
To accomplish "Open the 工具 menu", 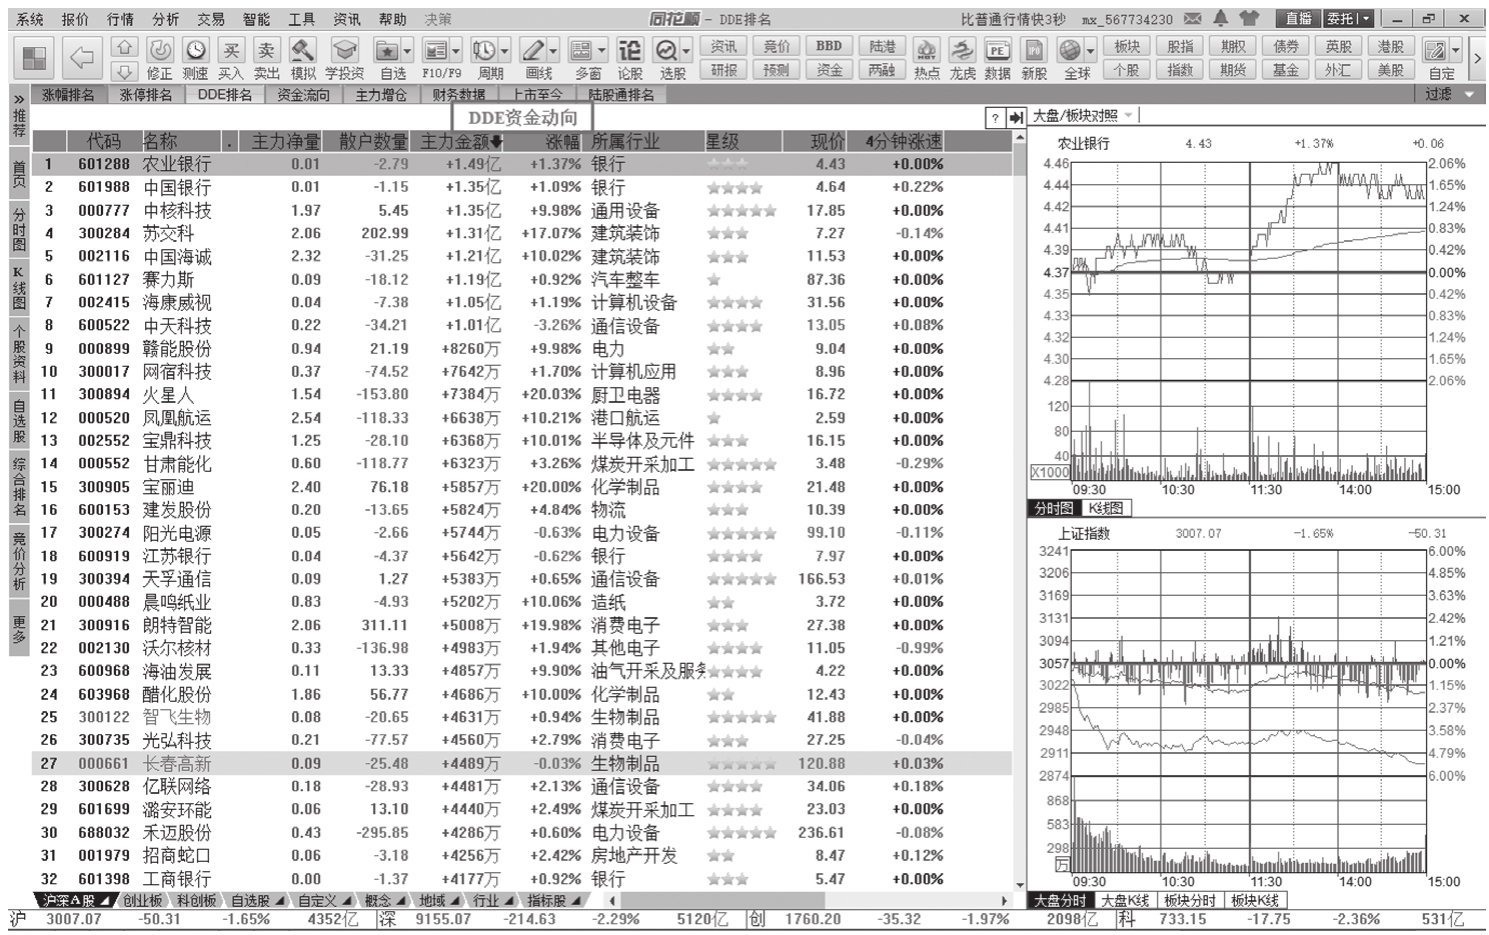I will click(302, 19).
